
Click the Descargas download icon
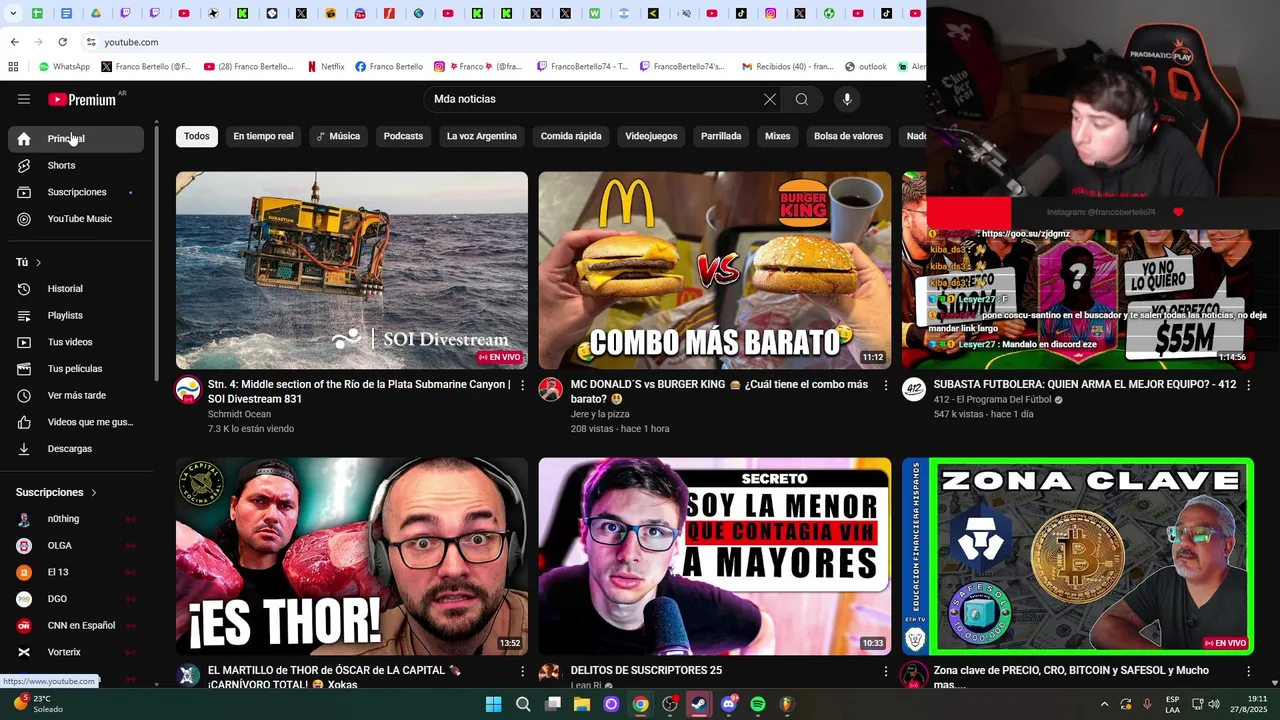pyautogui.click(x=24, y=449)
